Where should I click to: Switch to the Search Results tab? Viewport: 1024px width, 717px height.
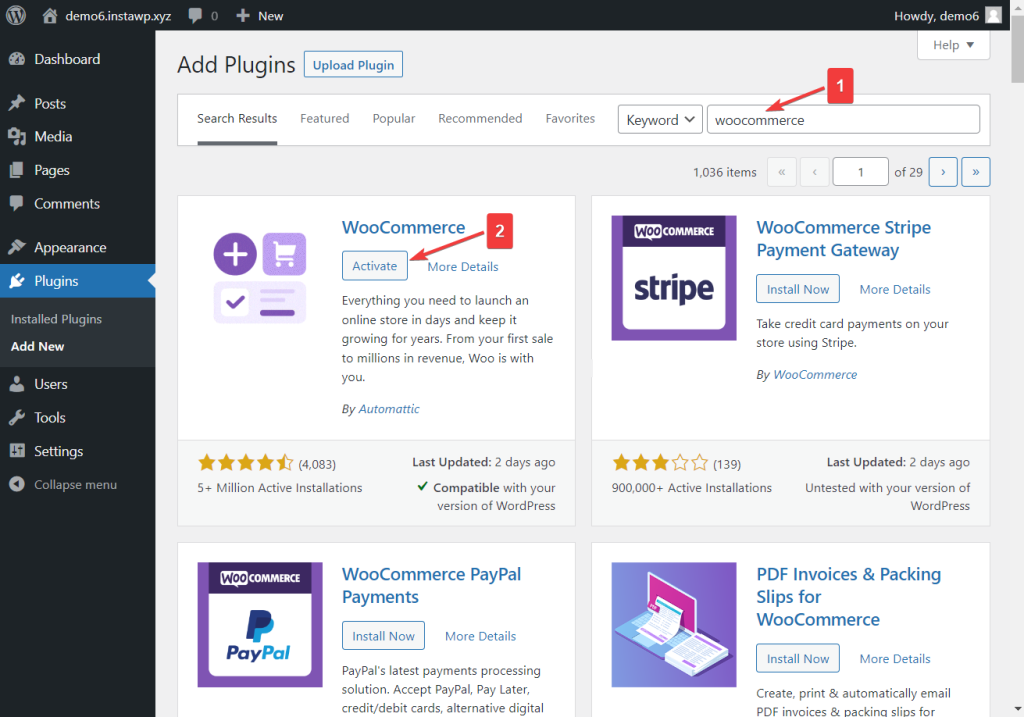(x=237, y=119)
